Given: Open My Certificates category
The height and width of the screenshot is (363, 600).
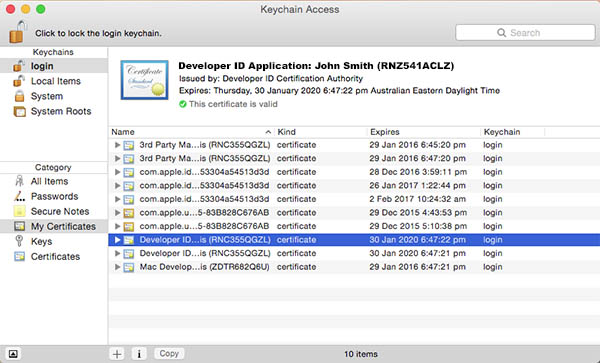Looking at the screenshot, I should click(54, 226).
